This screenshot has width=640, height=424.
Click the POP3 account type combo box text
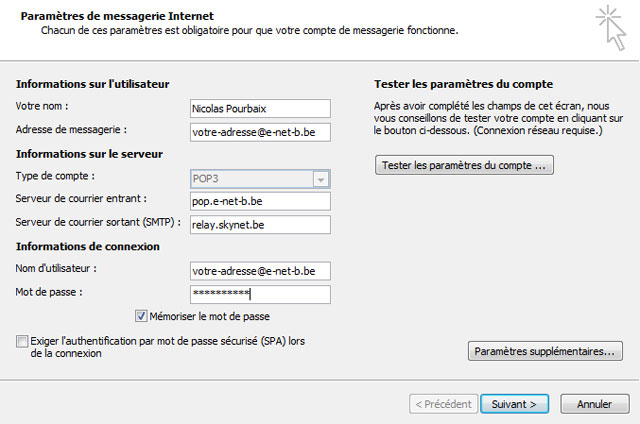(x=250, y=178)
